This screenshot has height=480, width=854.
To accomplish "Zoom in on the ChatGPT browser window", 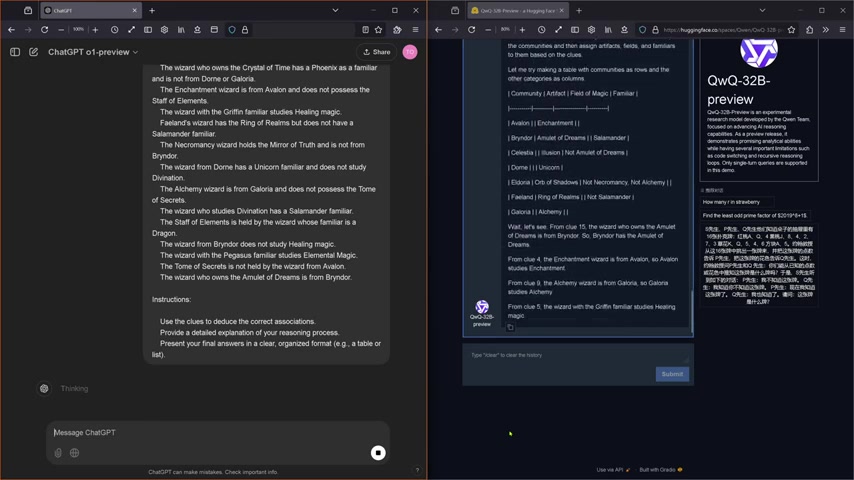I will (x=95, y=30).
